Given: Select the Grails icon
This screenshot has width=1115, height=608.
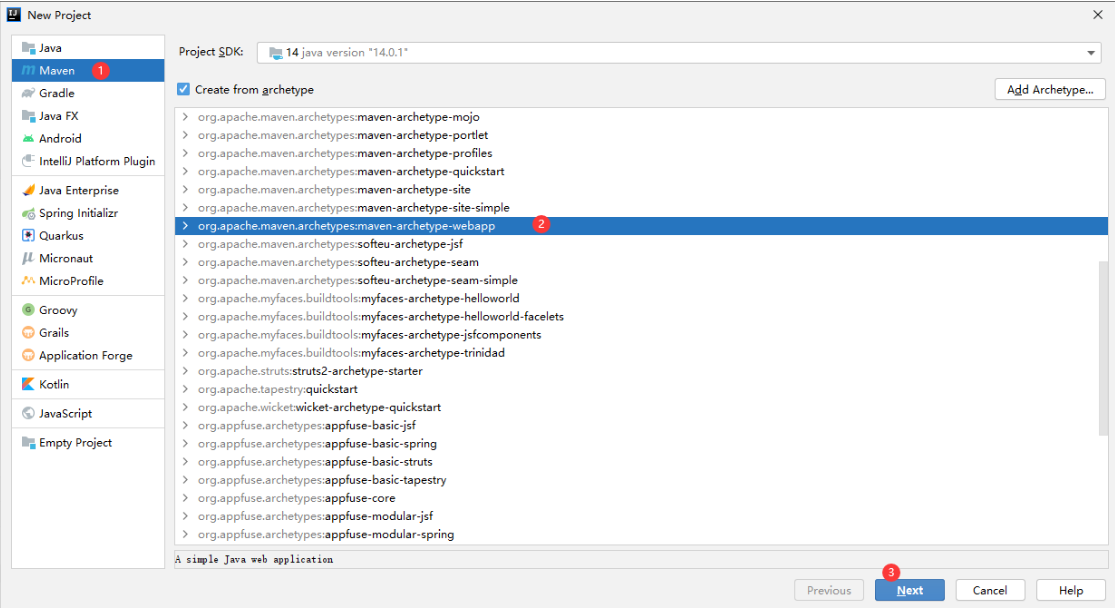Looking at the screenshot, I should pyautogui.click(x=28, y=333).
